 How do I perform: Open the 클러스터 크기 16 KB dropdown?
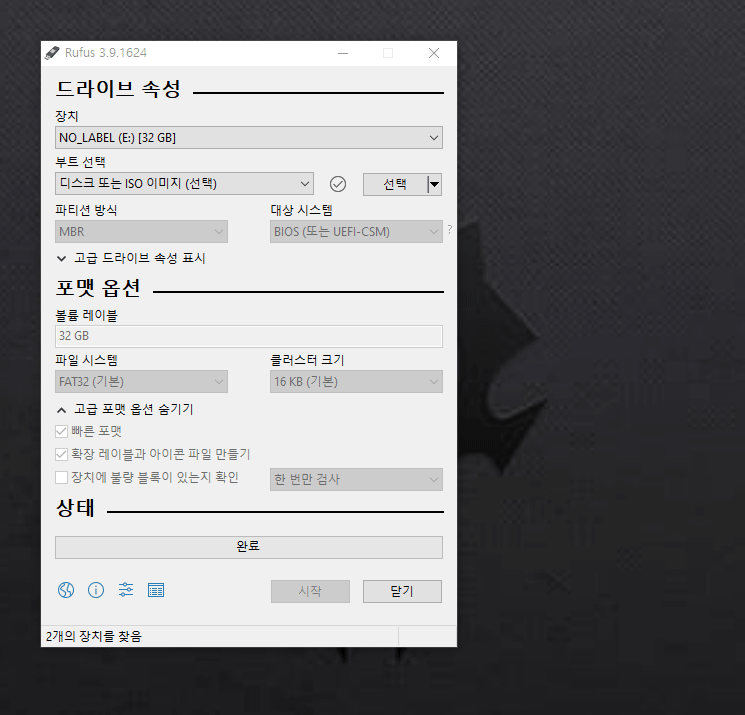(x=356, y=381)
